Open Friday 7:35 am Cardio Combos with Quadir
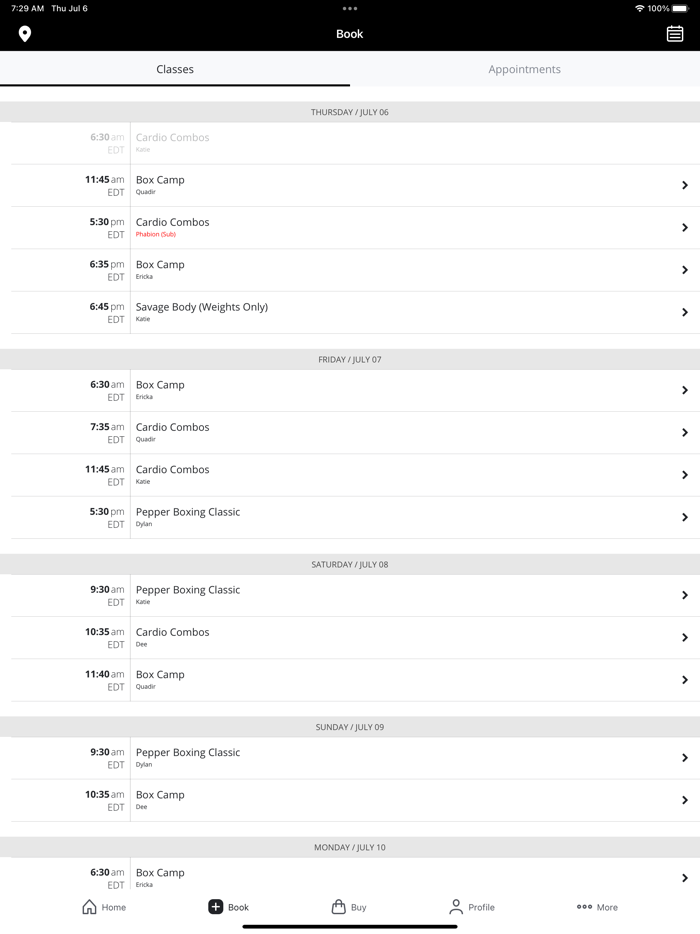The height and width of the screenshot is (934, 700). [x=355, y=432]
